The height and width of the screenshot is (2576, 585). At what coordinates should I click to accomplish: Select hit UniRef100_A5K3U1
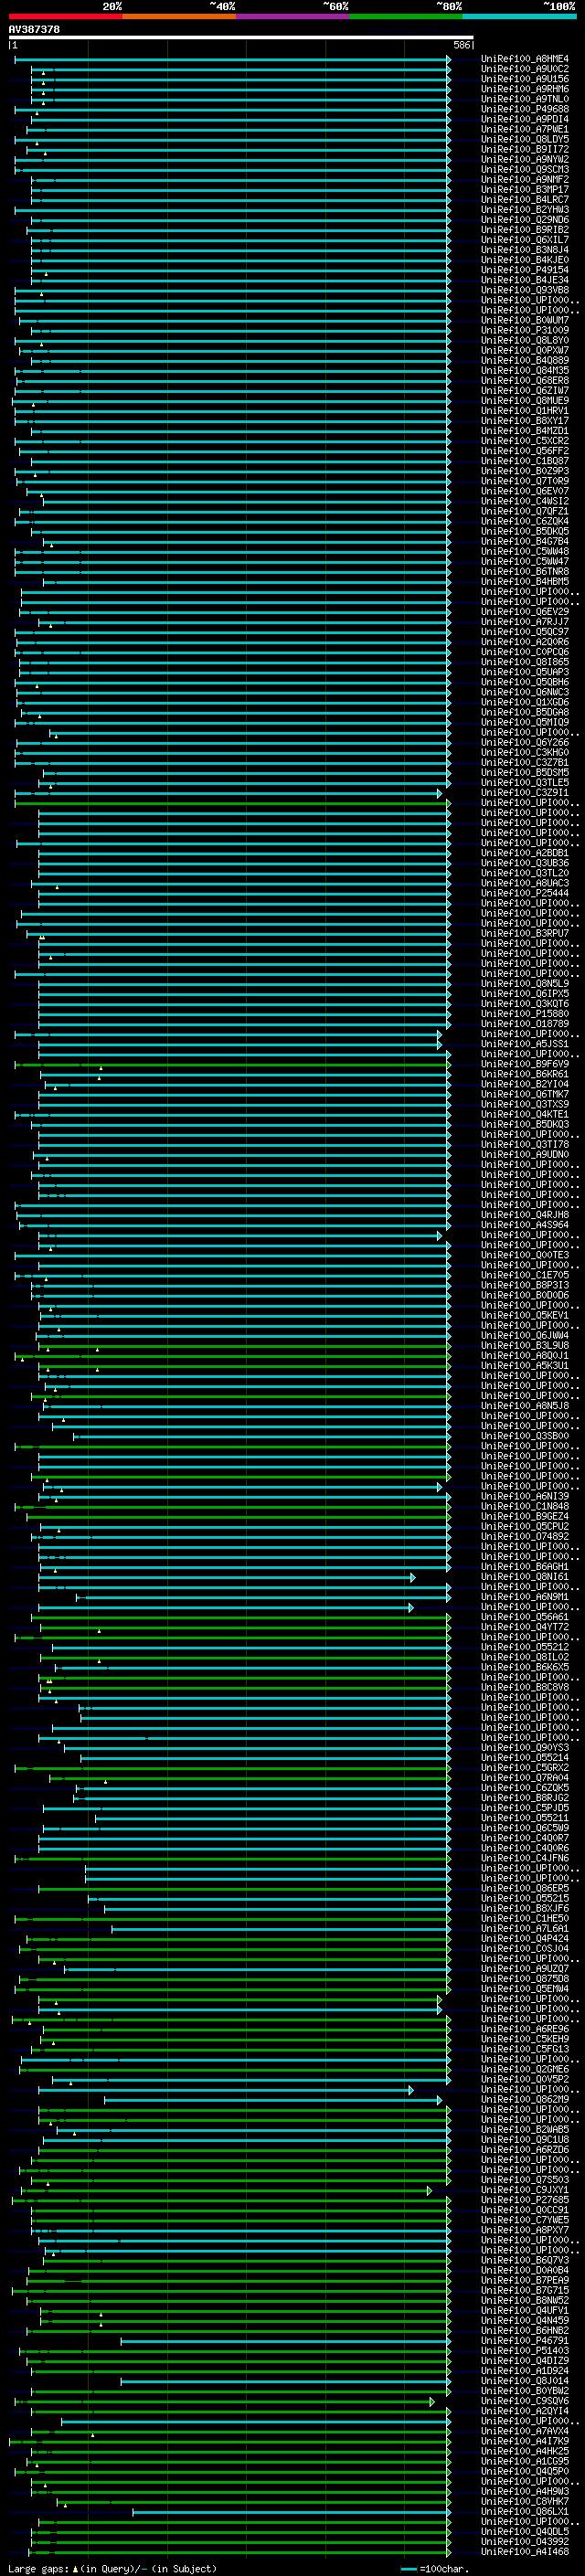point(525,1366)
